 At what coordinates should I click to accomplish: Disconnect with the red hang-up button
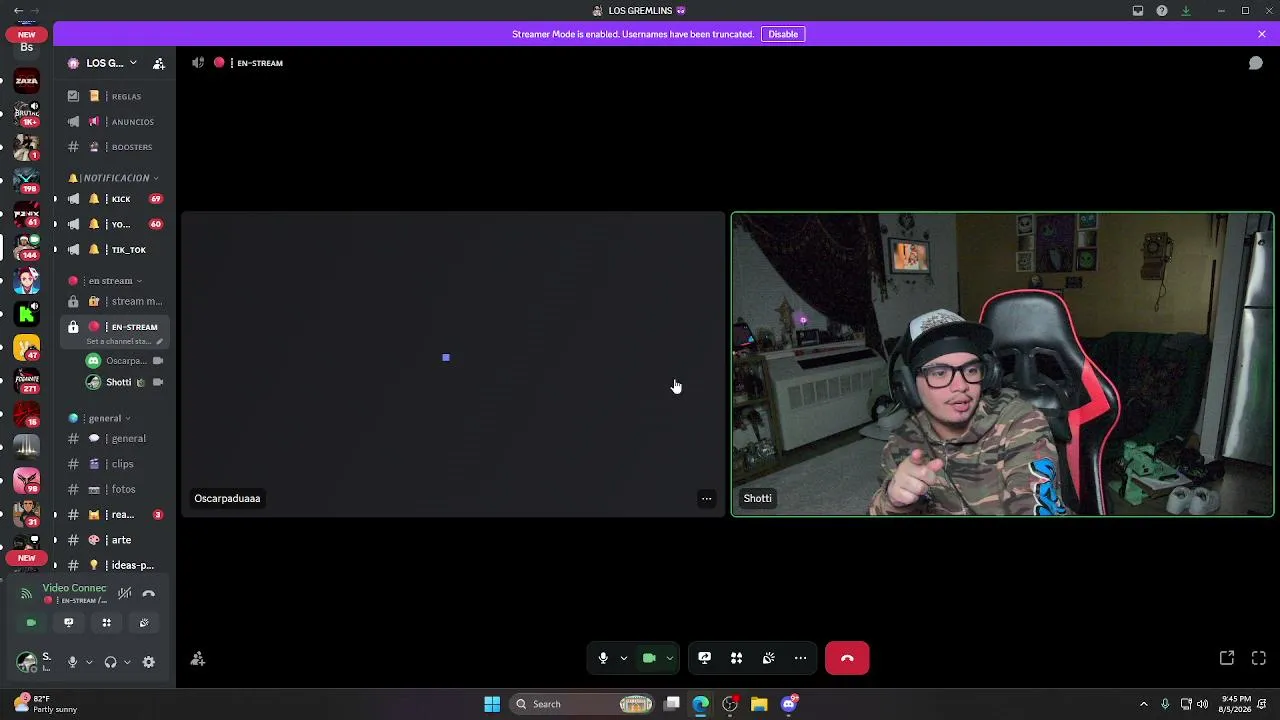coord(847,658)
